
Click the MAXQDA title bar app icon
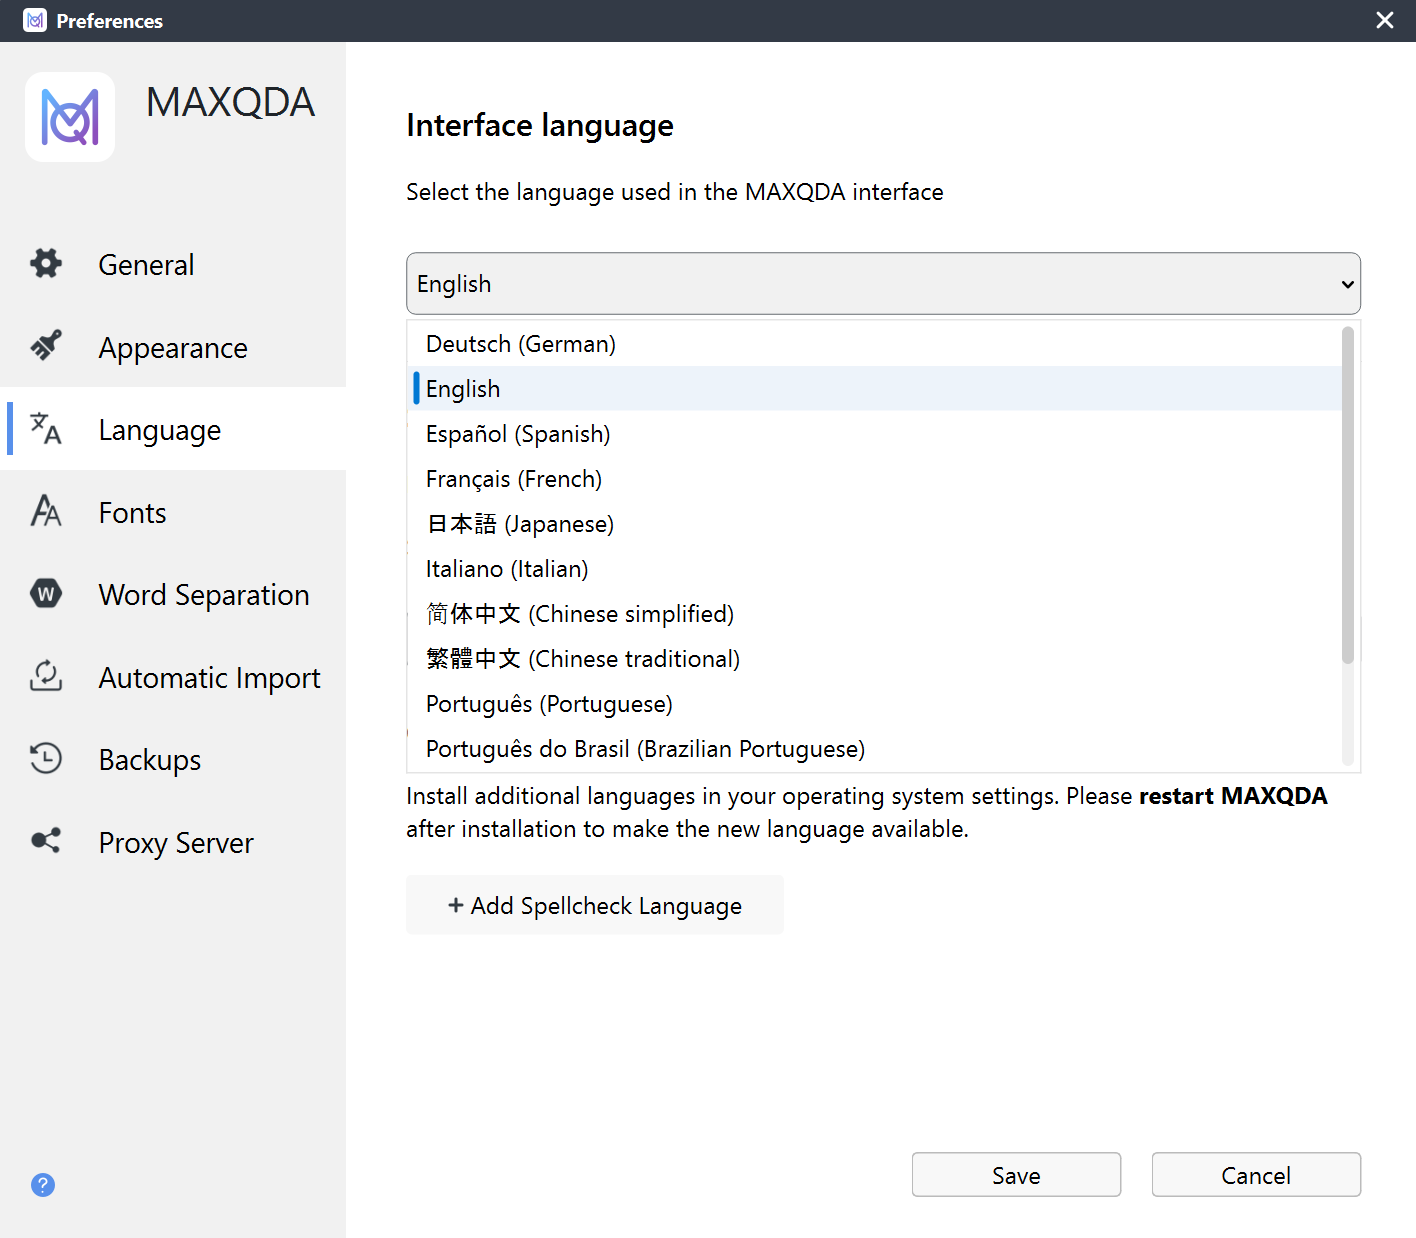click(35, 20)
